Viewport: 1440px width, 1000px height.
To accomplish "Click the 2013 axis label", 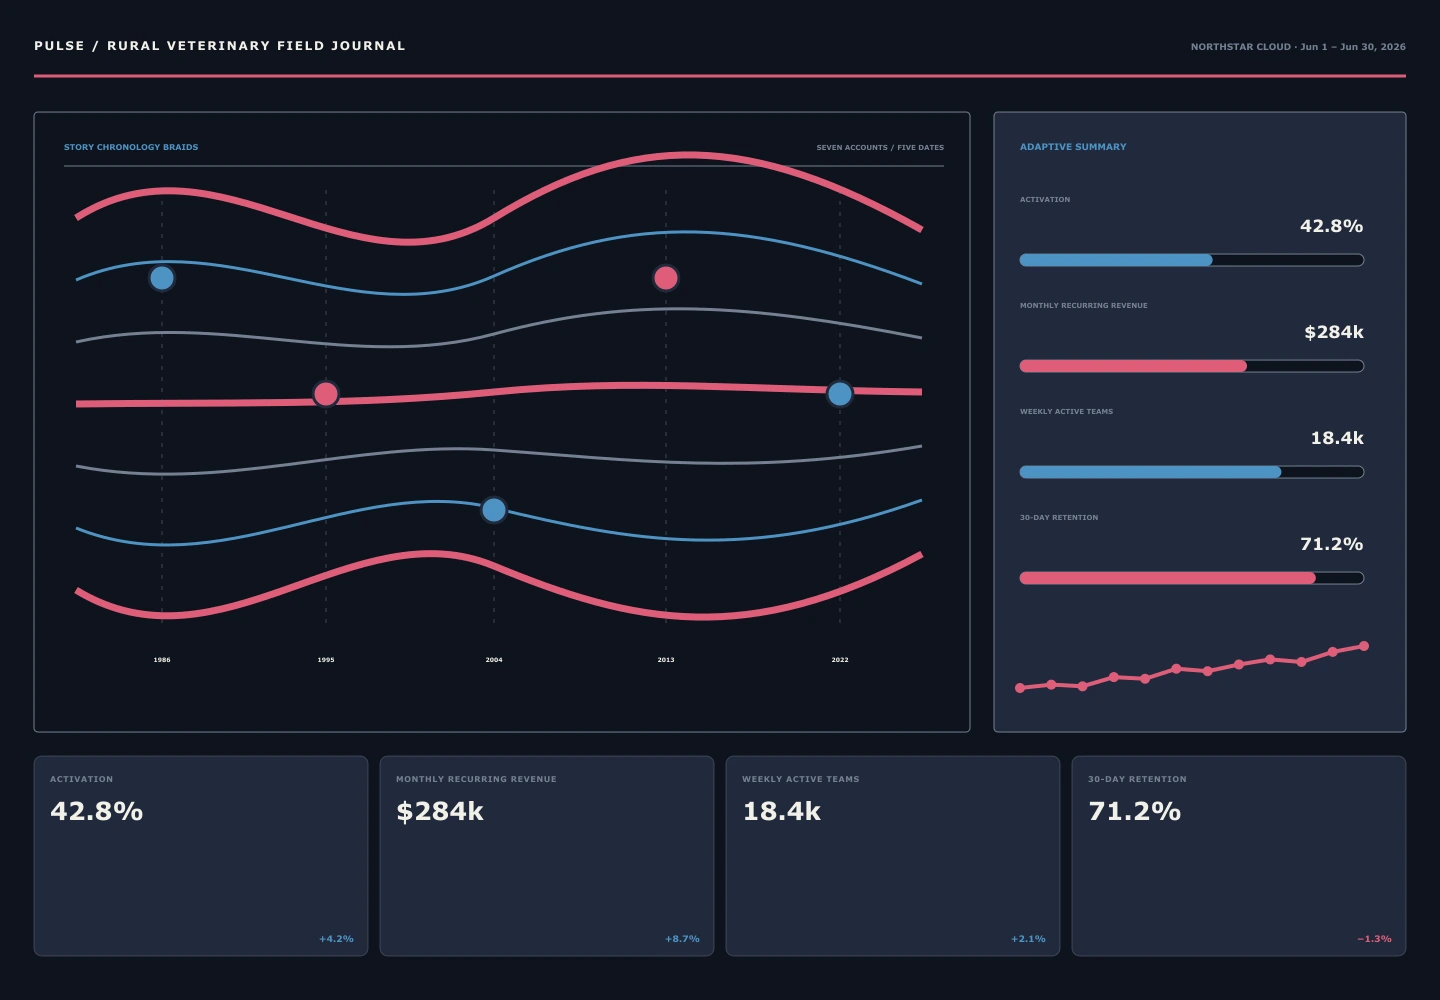I will coord(666,660).
